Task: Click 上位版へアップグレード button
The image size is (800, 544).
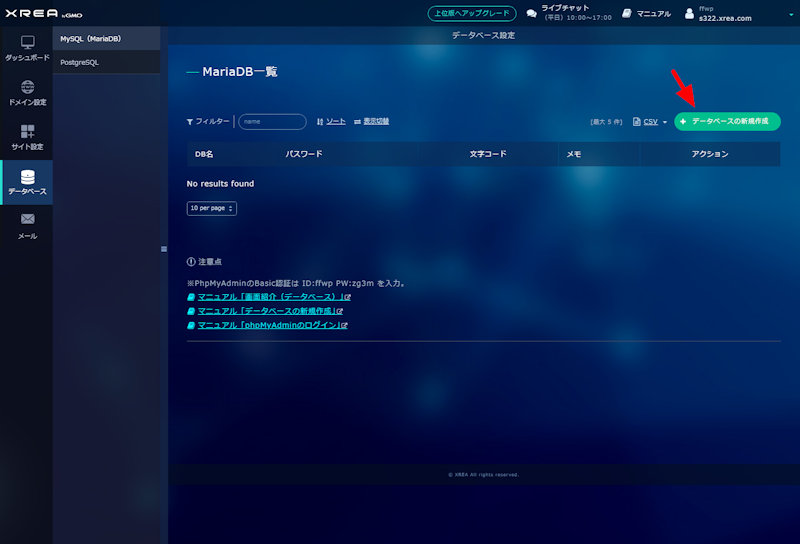Action: coord(471,14)
